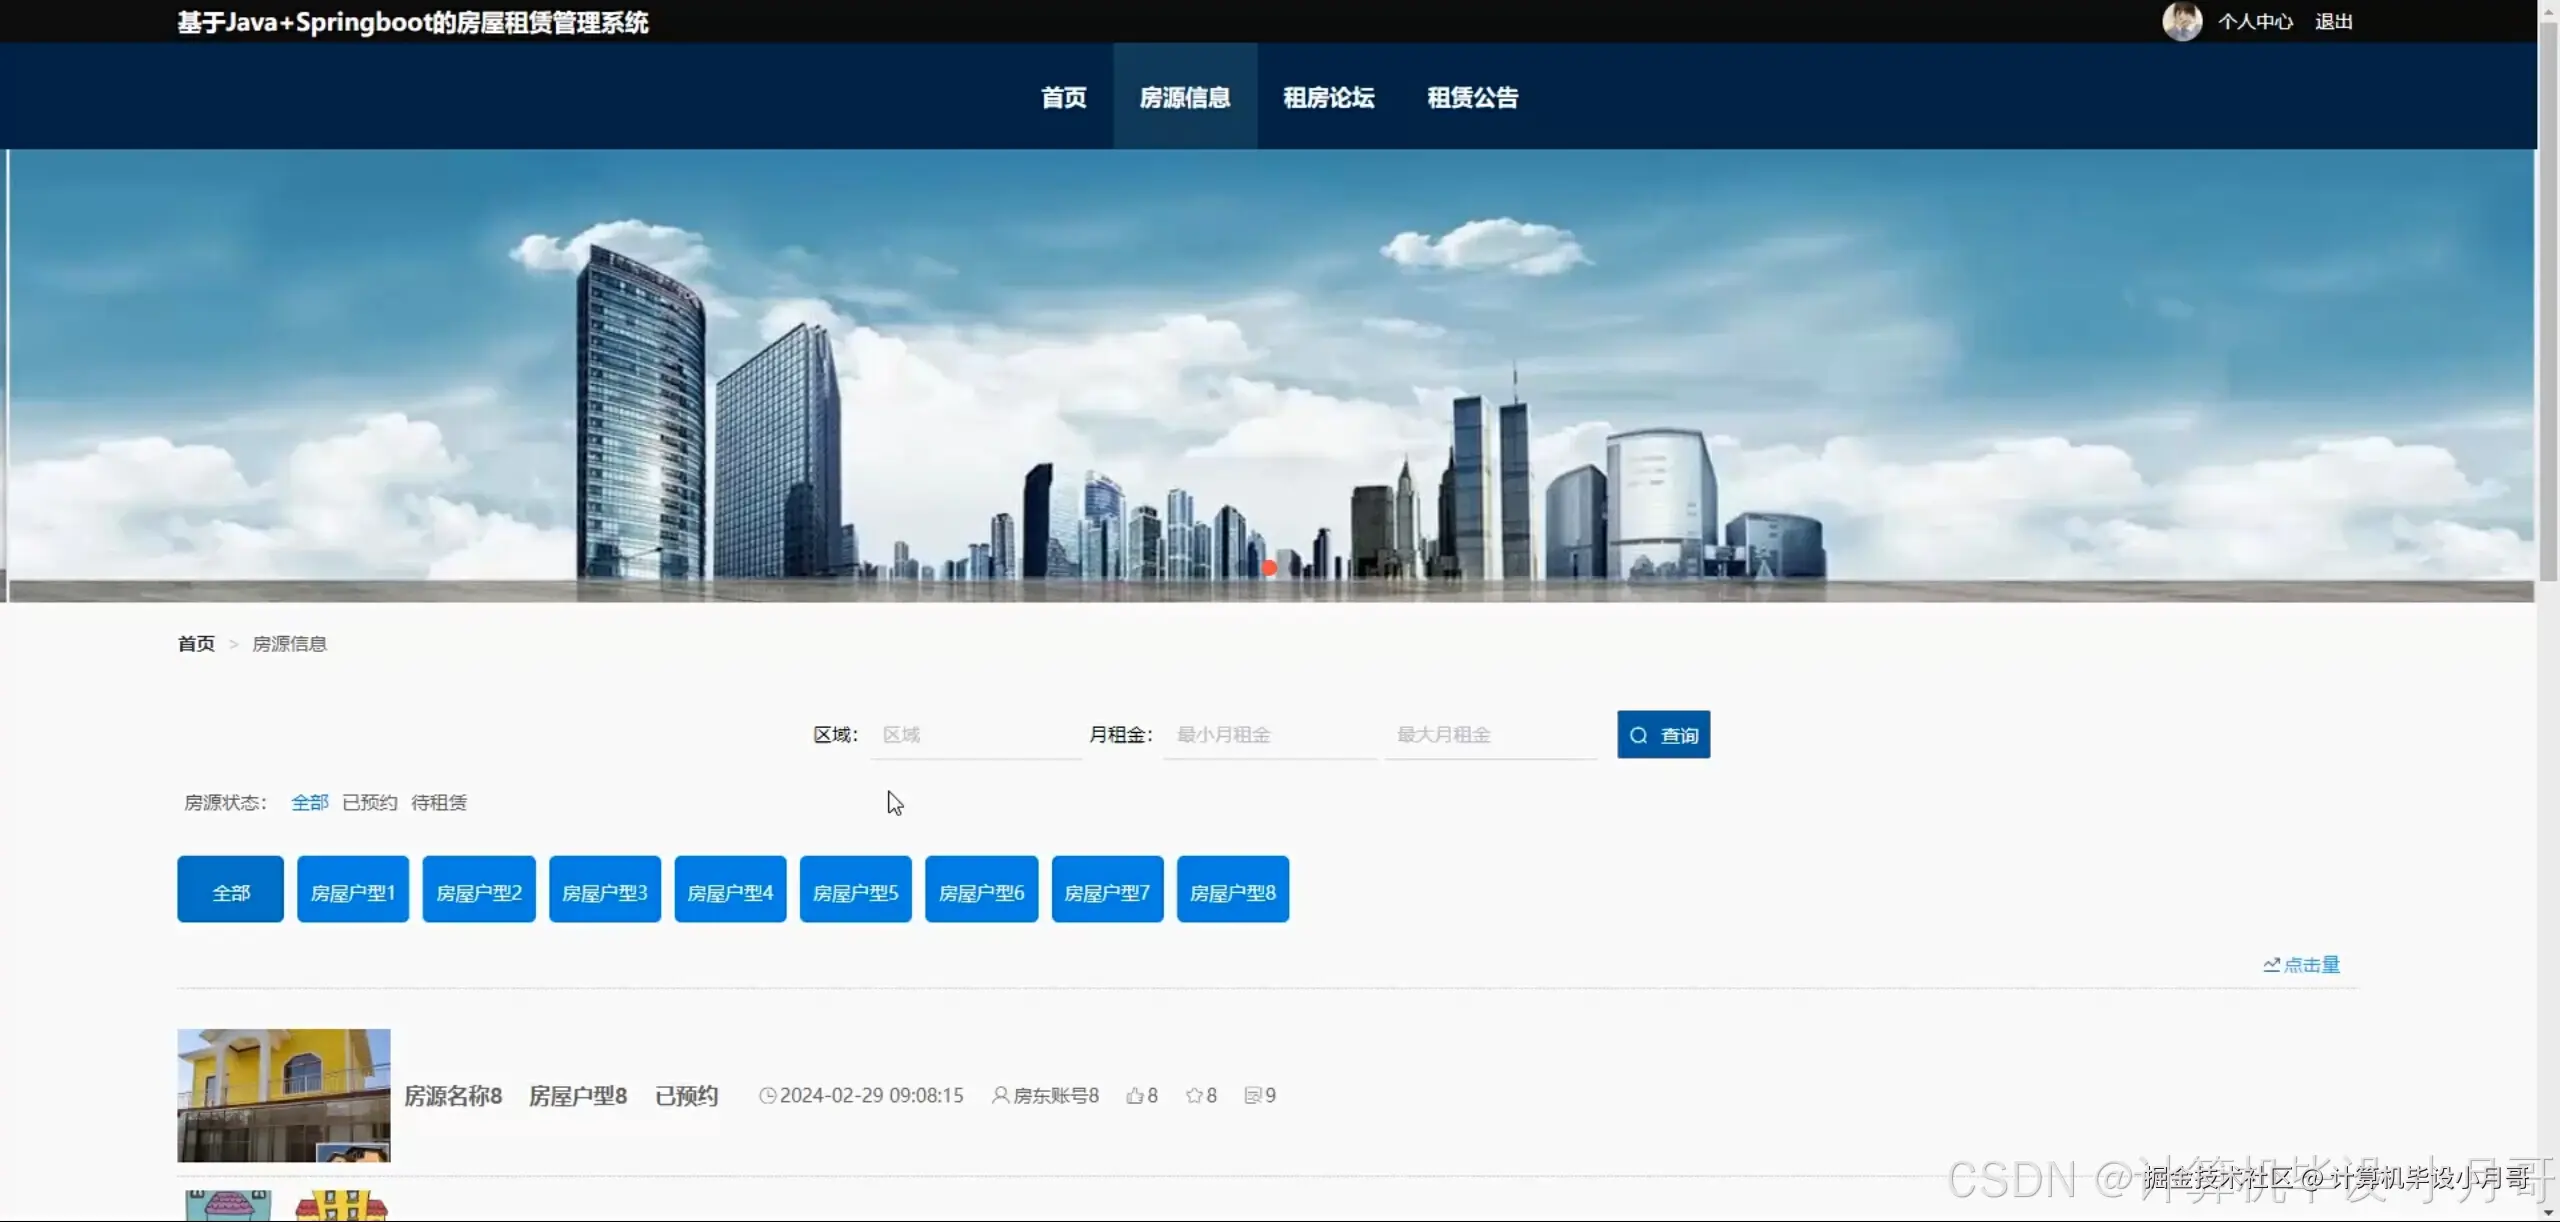
Task: Switch to the 租赁公告 tab
Action: (1472, 97)
